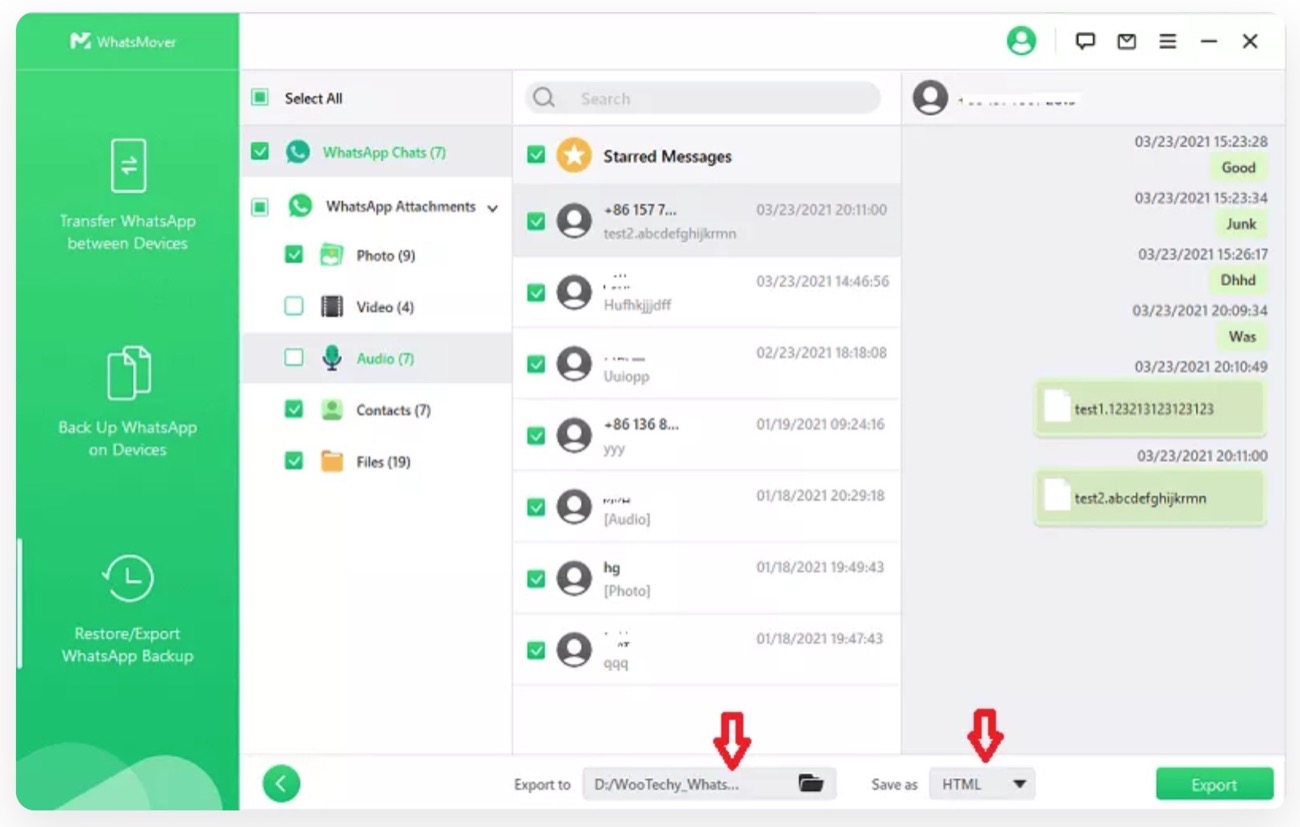Open the user account profile icon

(1021, 41)
